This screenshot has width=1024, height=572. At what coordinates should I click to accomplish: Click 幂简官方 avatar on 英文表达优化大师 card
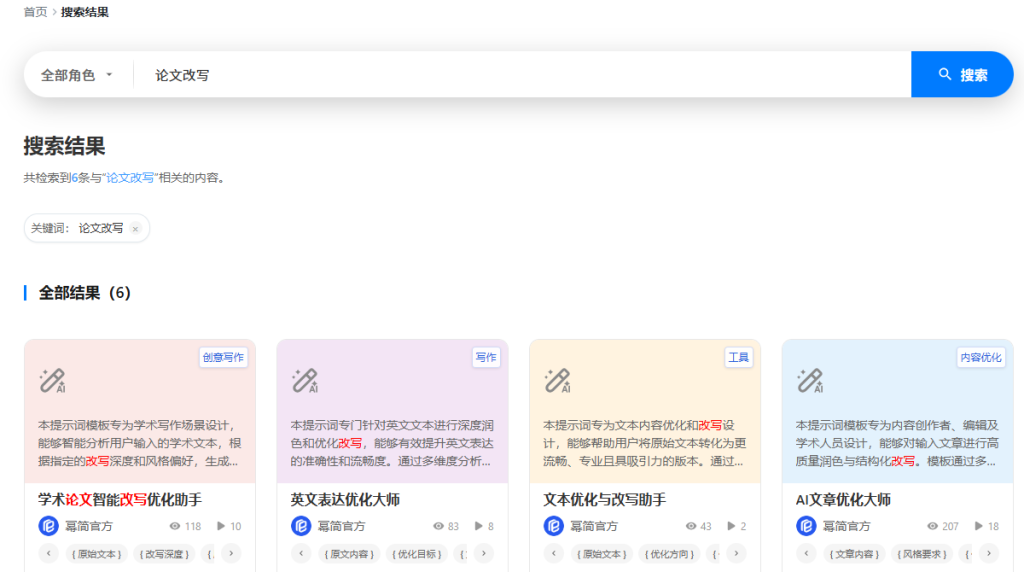coord(301,526)
